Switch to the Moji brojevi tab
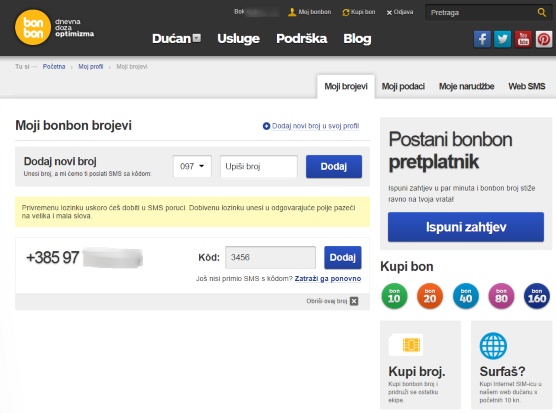The width and height of the screenshot is (556, 413). 346,86
